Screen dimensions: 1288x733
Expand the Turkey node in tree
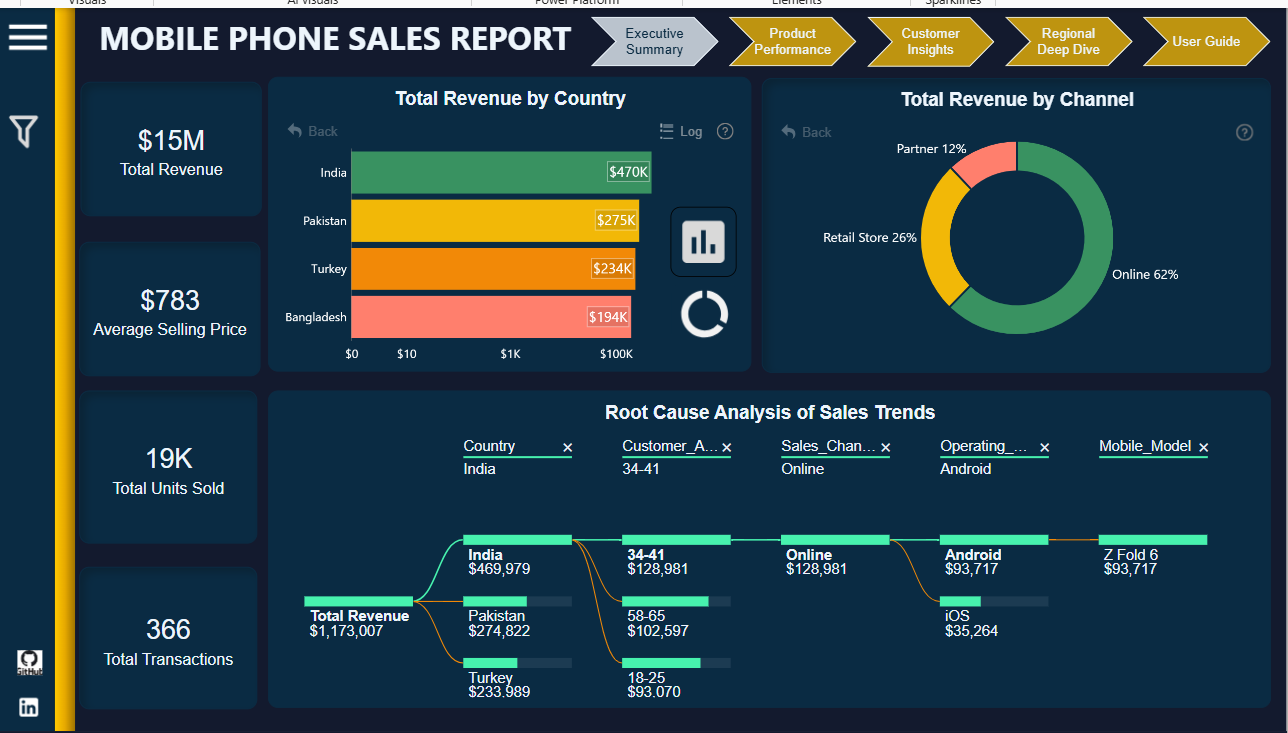pos(517,663)
